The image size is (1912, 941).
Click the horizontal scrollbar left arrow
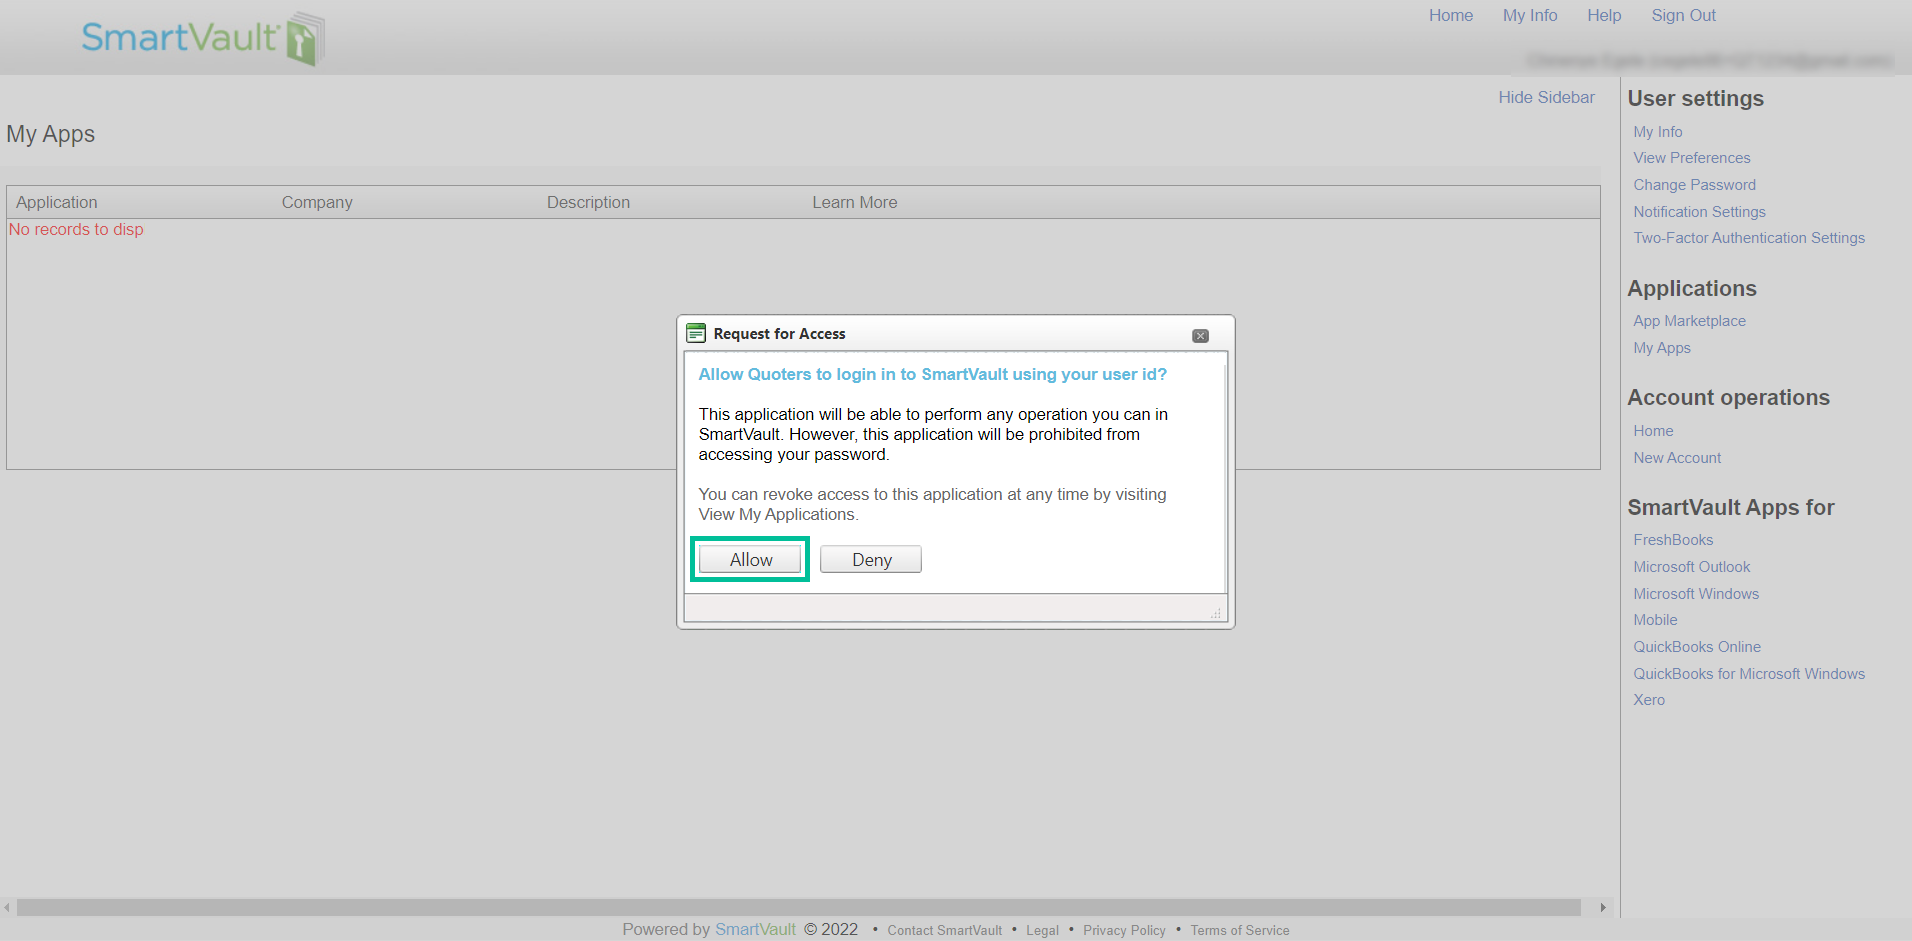coord(7,908)
